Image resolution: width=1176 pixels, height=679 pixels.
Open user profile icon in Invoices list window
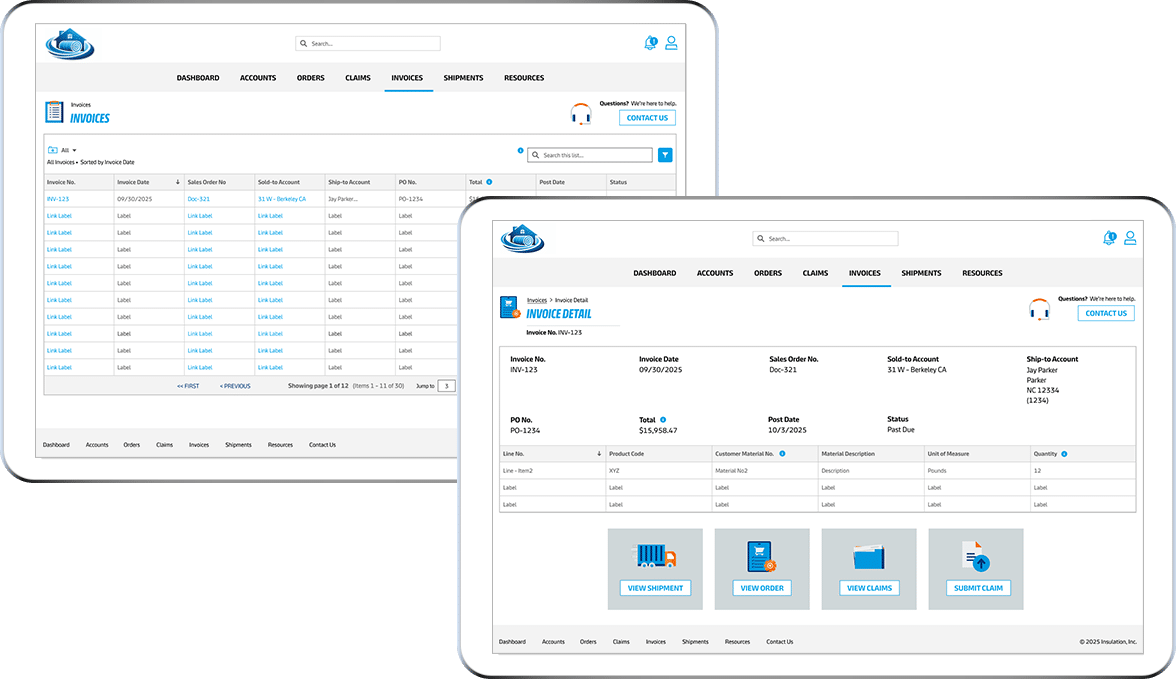click(671, 43)
